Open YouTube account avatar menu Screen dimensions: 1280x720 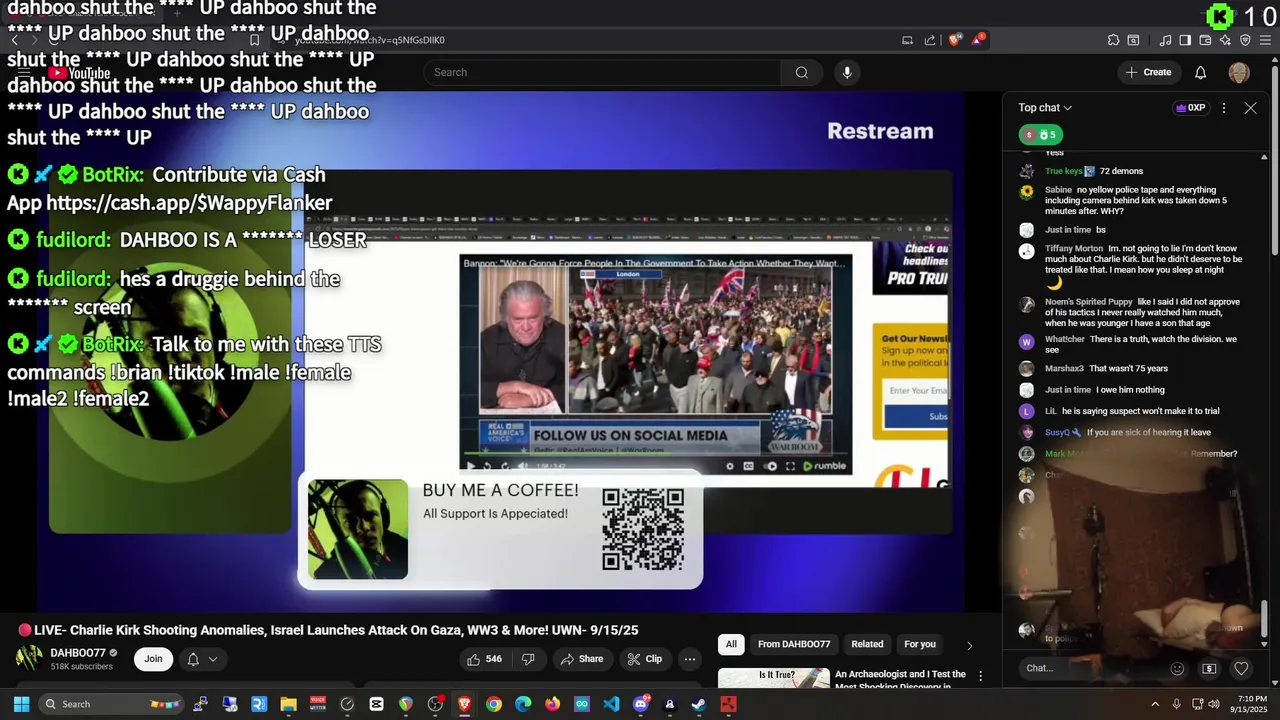point(1239,72)
